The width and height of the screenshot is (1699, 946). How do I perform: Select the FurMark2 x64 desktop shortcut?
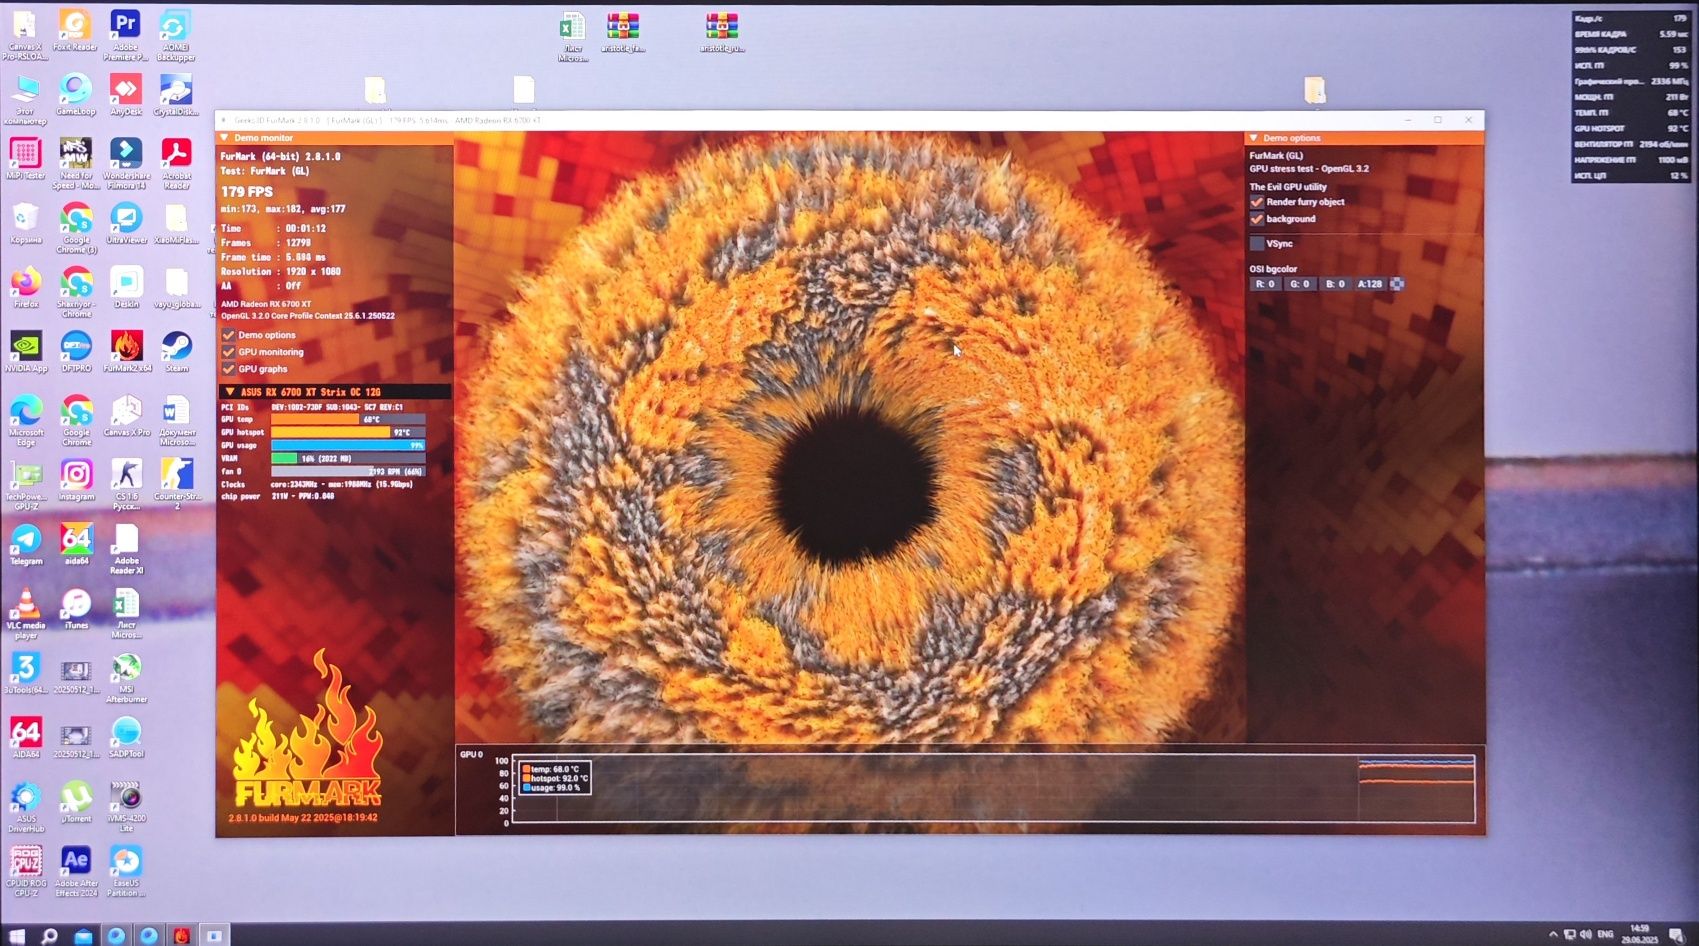coord(126,351)
